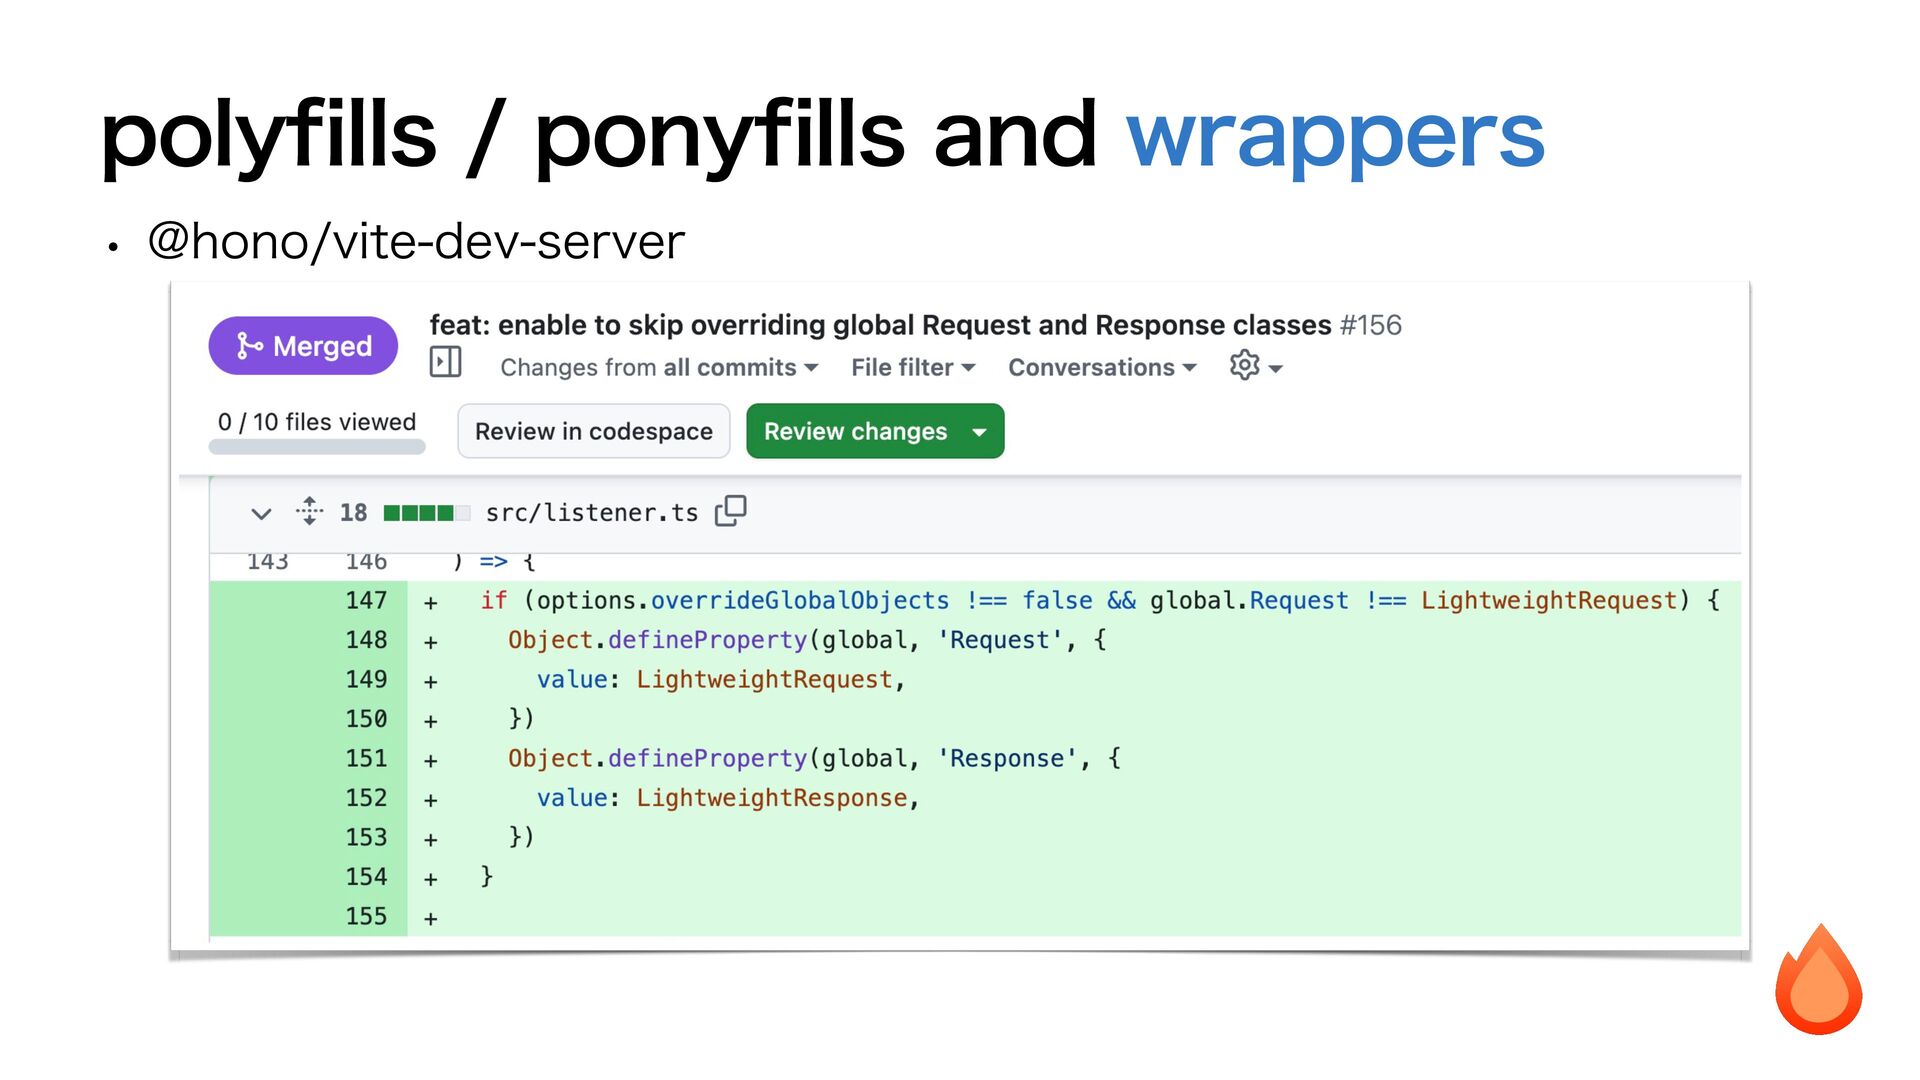This screenshot has height=1080, width=1920.
Task: Click the green Review changes button
Action: [x=855, y=432]
